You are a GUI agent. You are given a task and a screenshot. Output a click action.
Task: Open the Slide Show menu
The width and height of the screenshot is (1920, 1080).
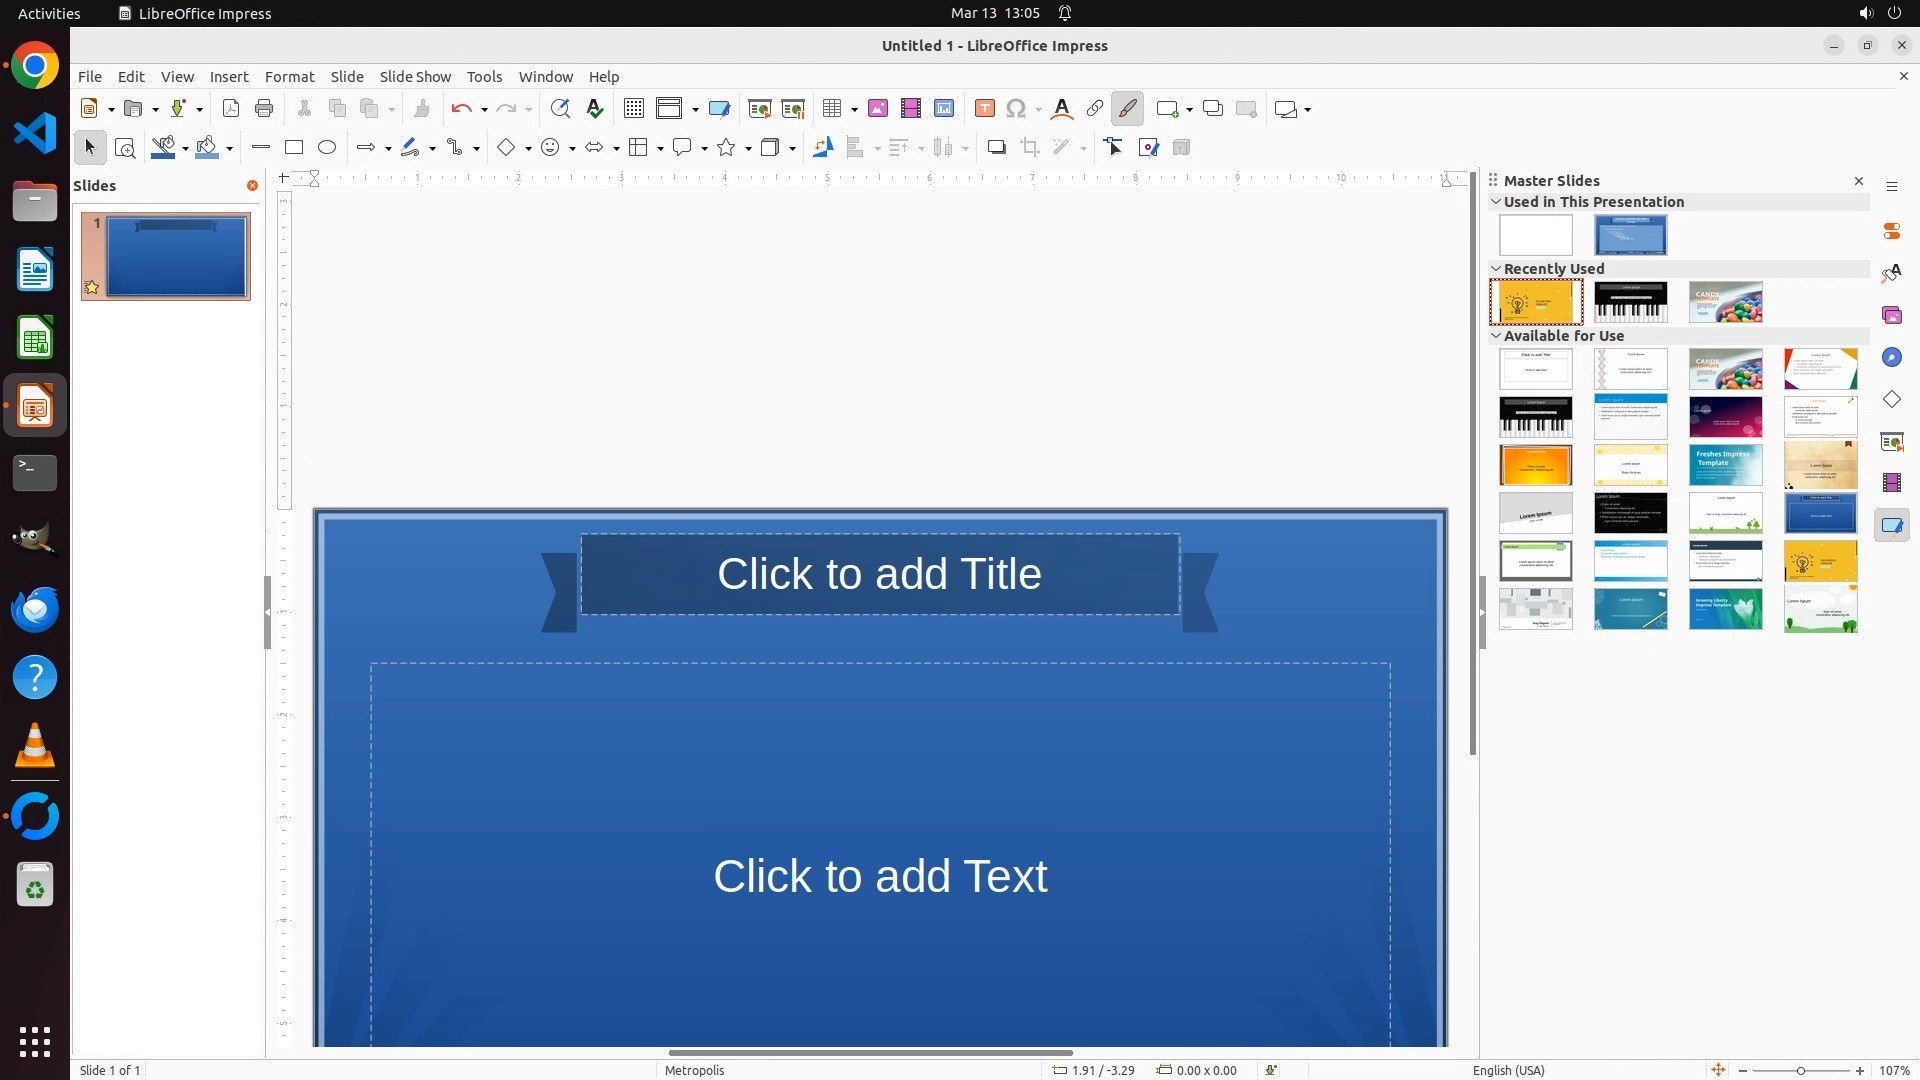pyautogui.click(x=415, y=77)
